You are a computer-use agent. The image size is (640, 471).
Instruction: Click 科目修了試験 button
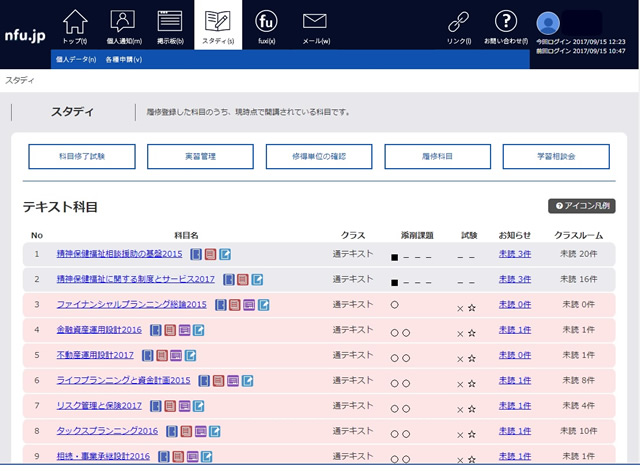pyautogui.click(x=82, y=156)
